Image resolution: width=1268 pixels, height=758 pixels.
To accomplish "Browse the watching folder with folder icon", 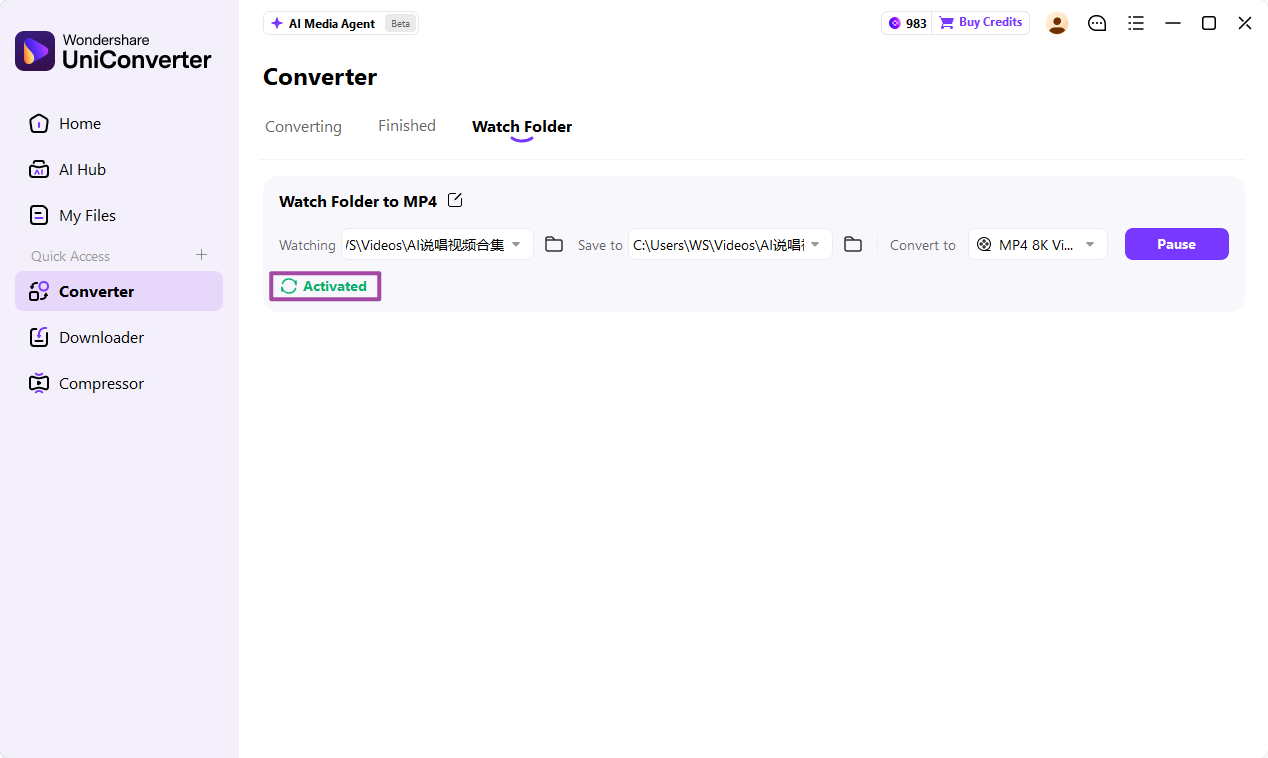I will (x=554, y=245).
